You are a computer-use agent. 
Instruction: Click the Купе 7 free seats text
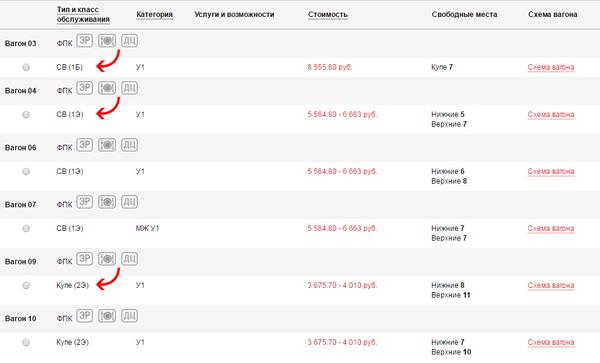click(x=442, y=67)
